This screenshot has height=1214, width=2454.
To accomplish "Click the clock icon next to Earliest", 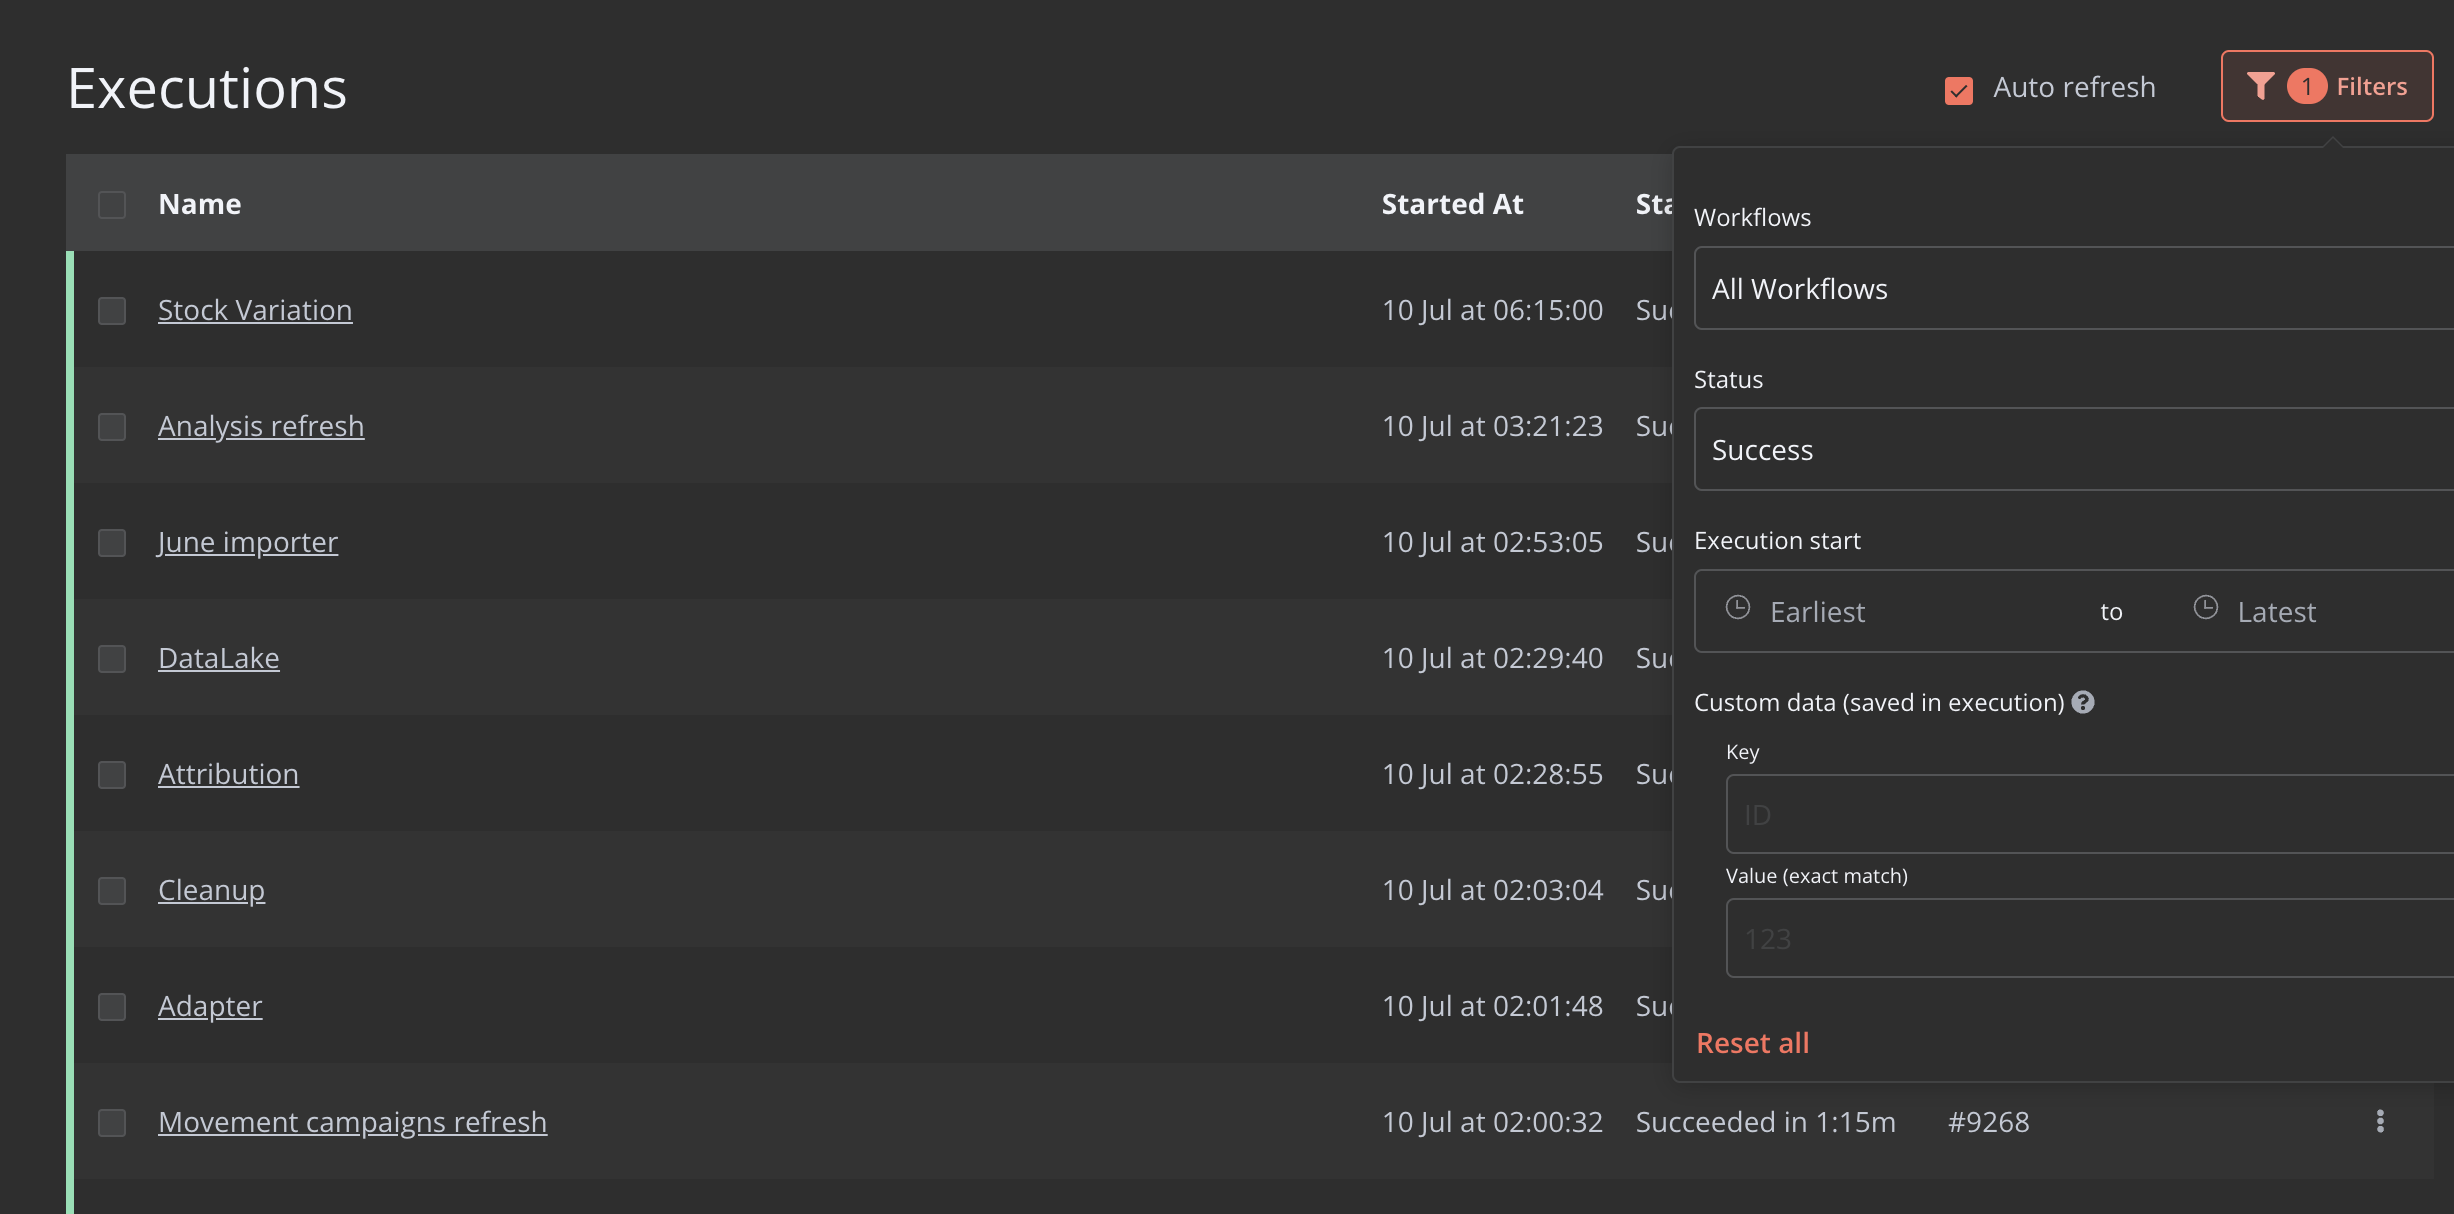I will point(1738,608).
